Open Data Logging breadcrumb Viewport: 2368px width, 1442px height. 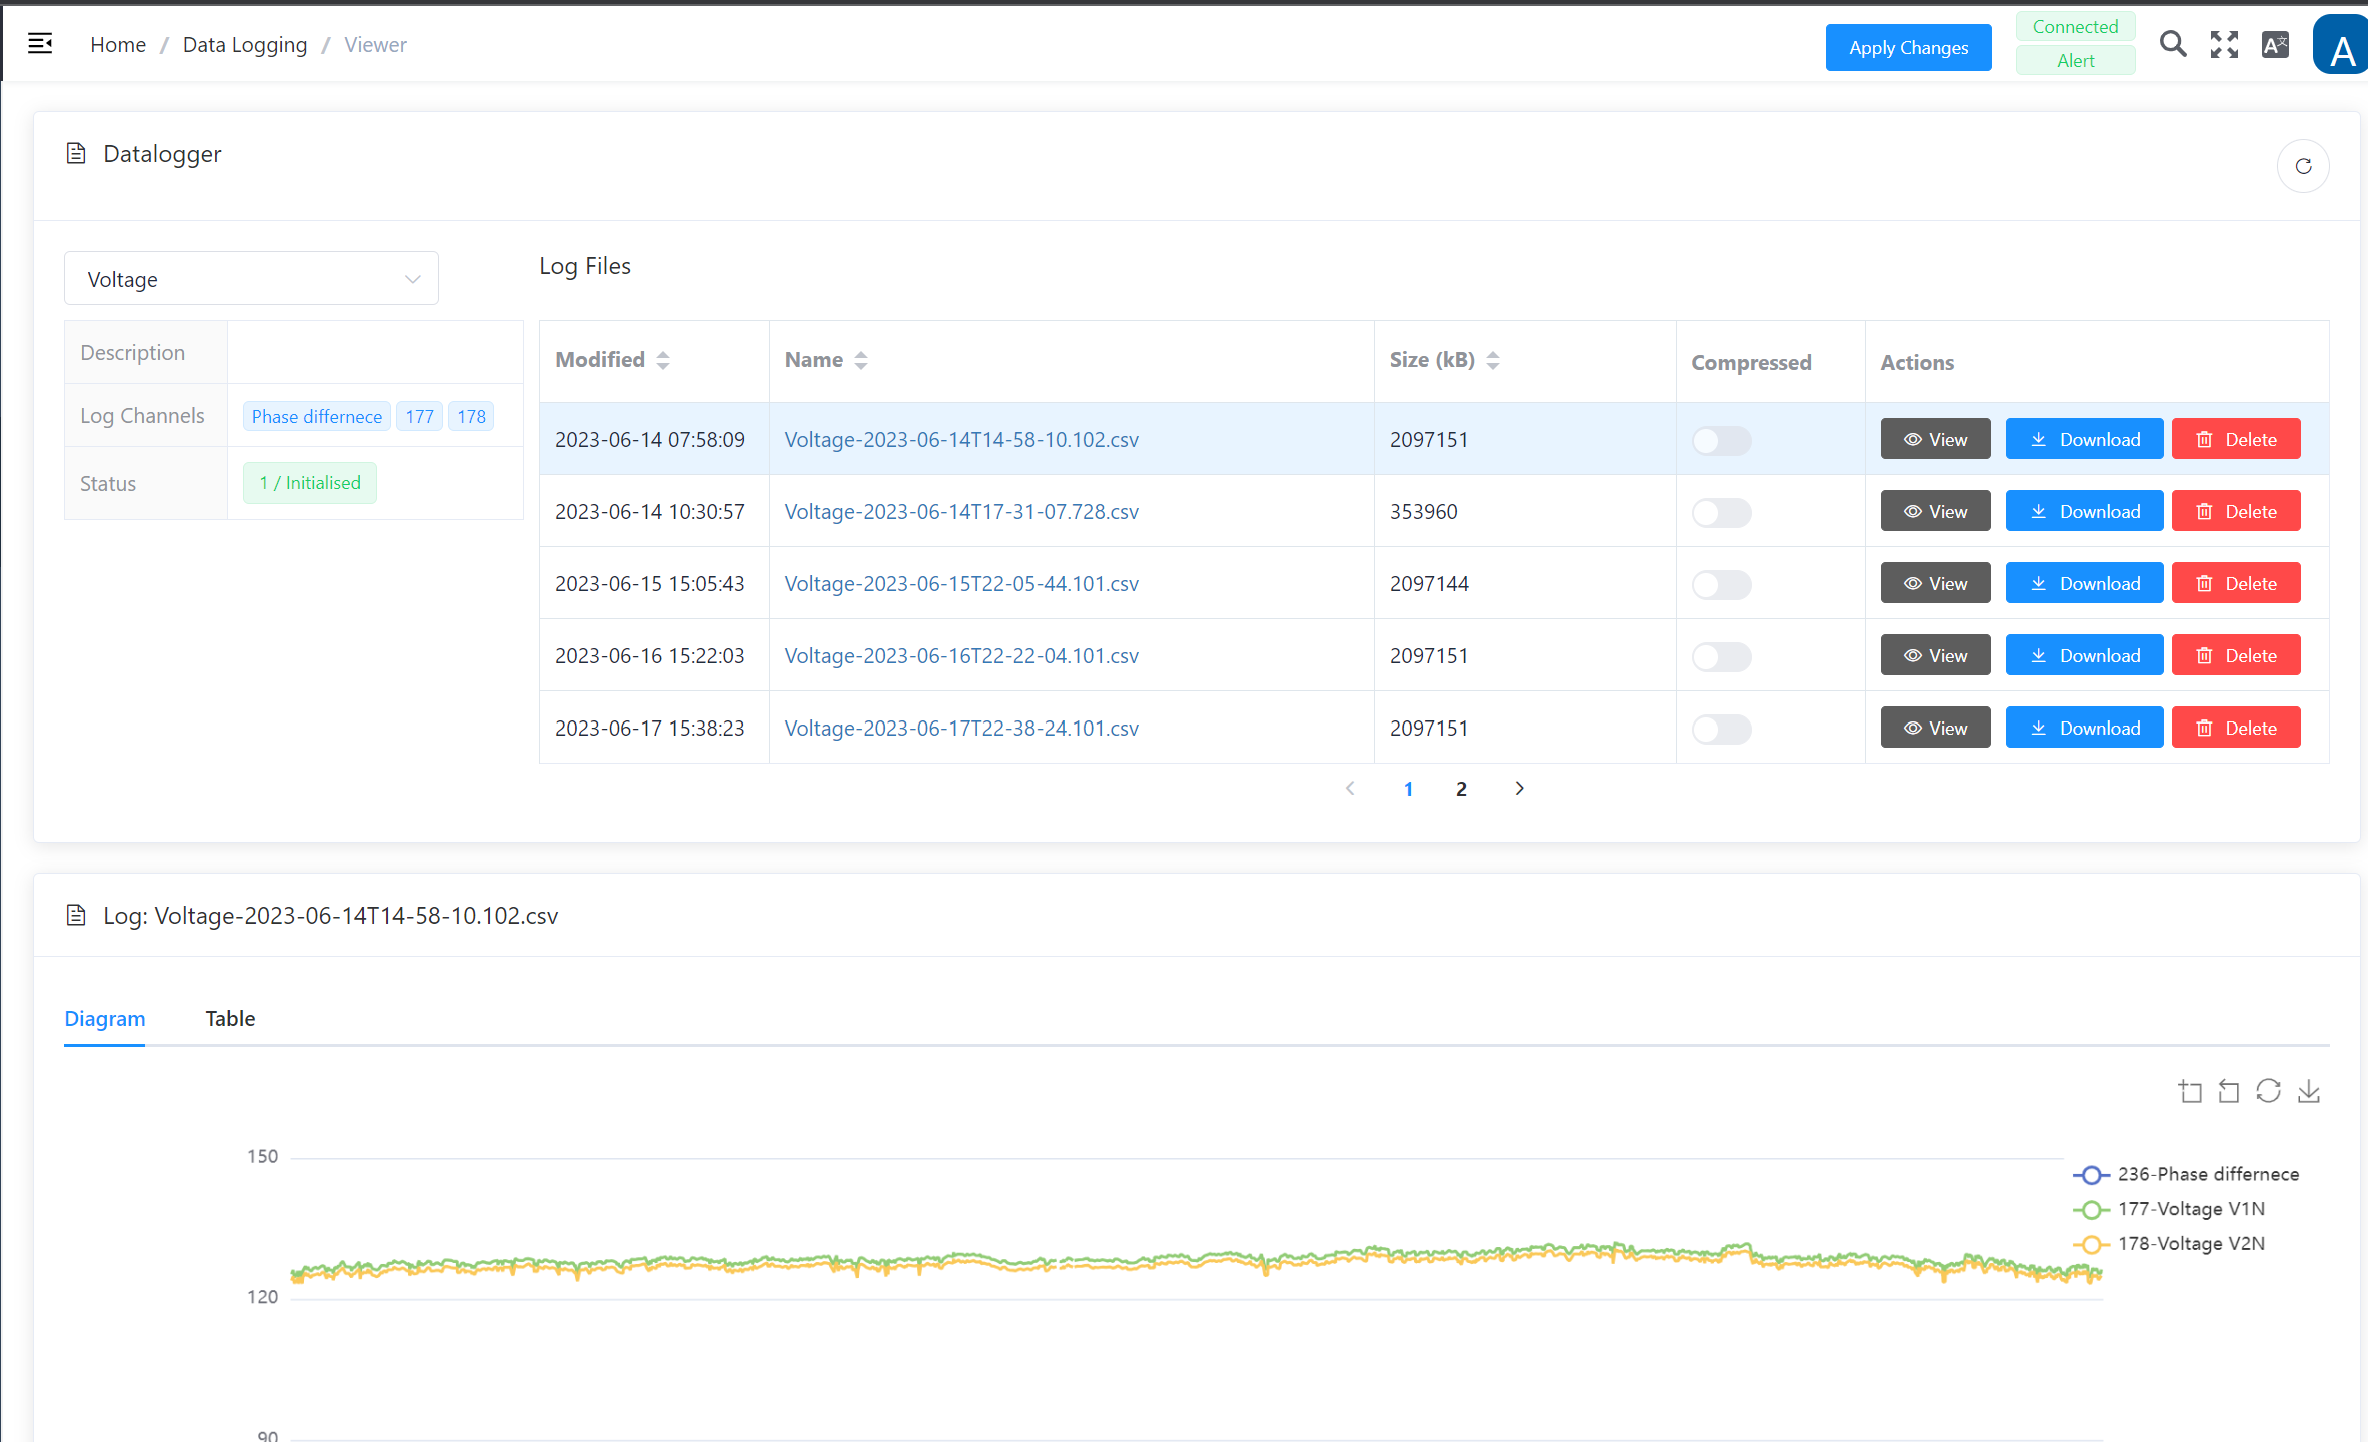pyautogui.click(x=244, y=45)
